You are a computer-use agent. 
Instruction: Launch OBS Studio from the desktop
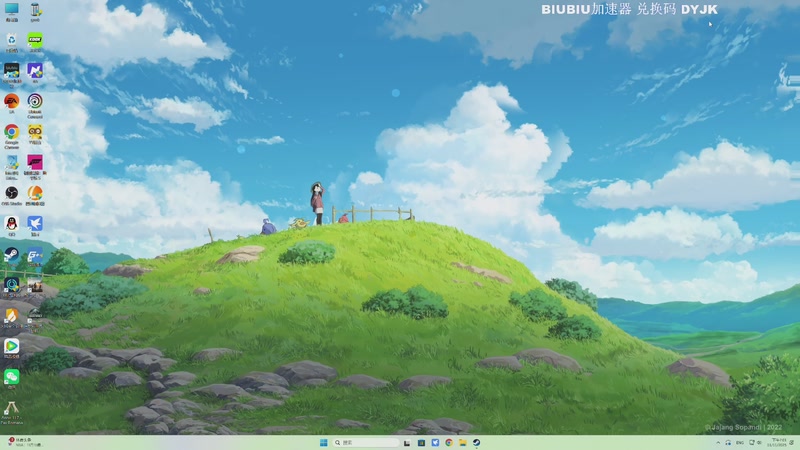coord(11,195)
